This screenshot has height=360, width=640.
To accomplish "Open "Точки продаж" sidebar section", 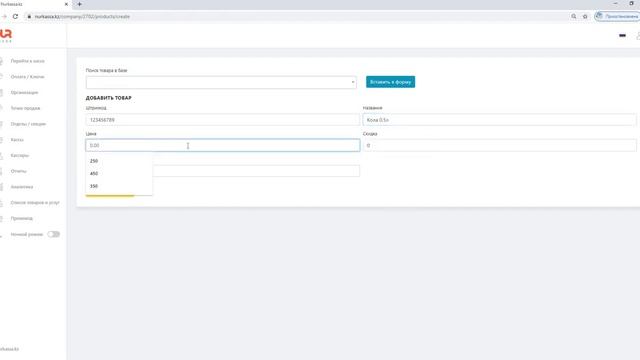I will pyautogui.click(x=25, y=108).
